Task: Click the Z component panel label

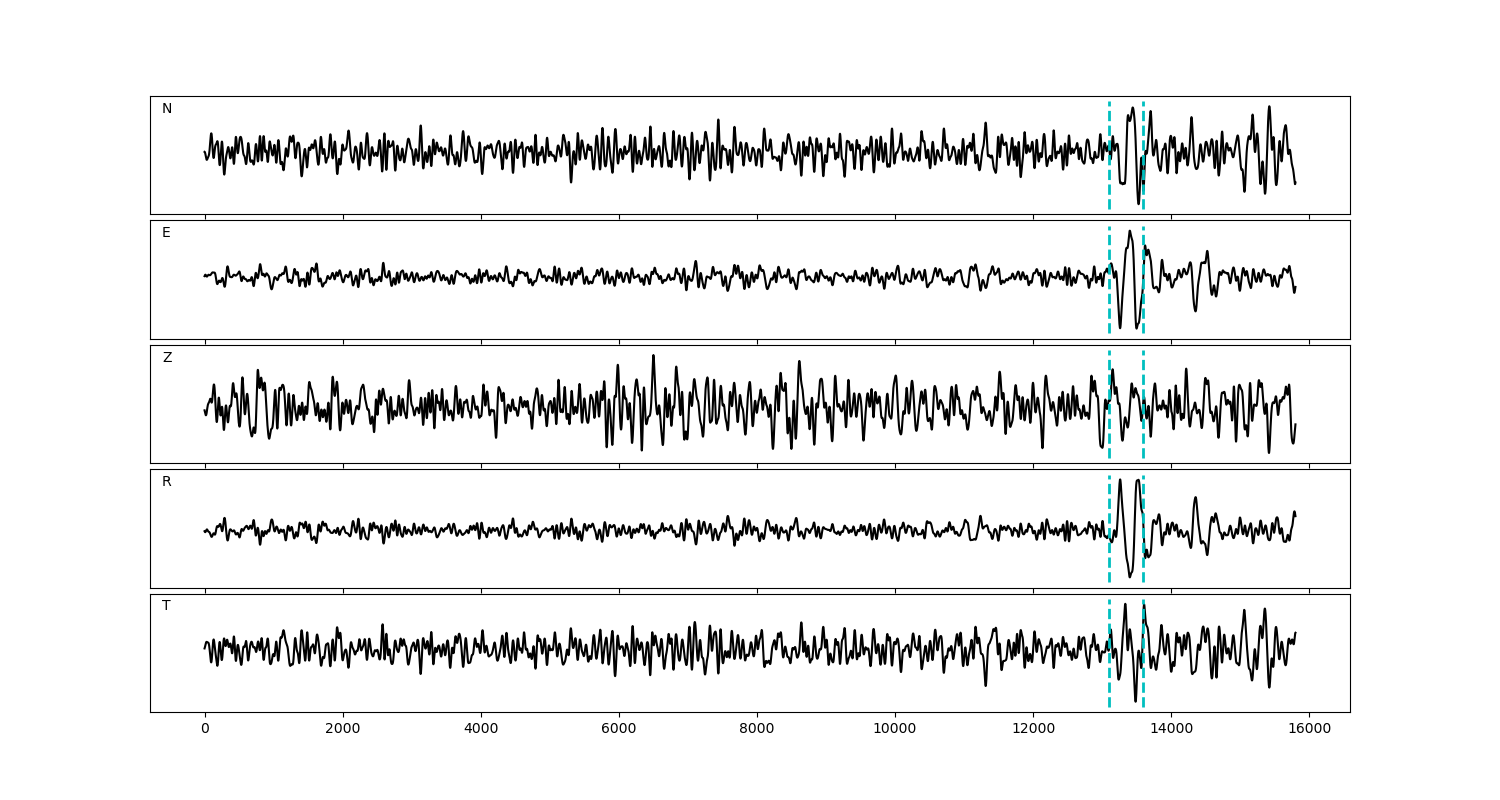Action: (x=167, y=358)
